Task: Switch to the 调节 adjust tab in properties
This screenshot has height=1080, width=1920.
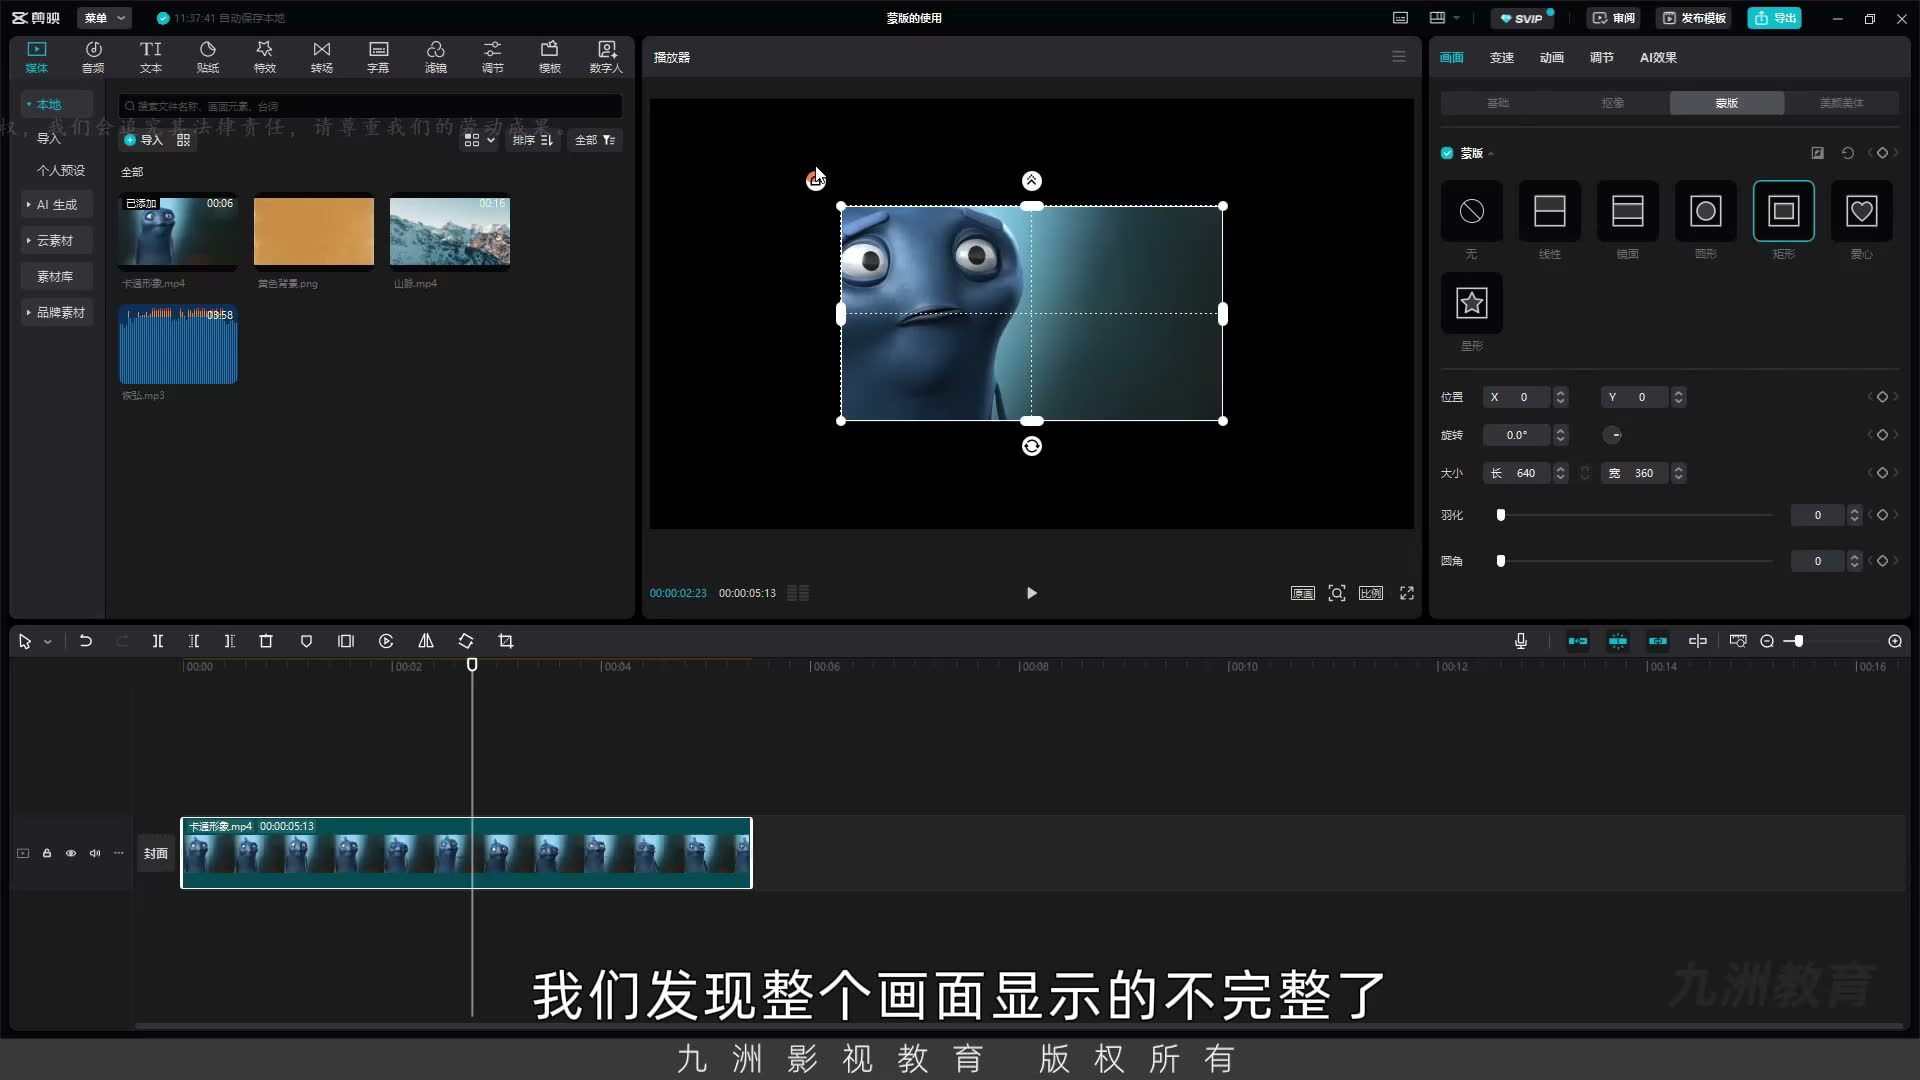Action: tap(1601, 57)
